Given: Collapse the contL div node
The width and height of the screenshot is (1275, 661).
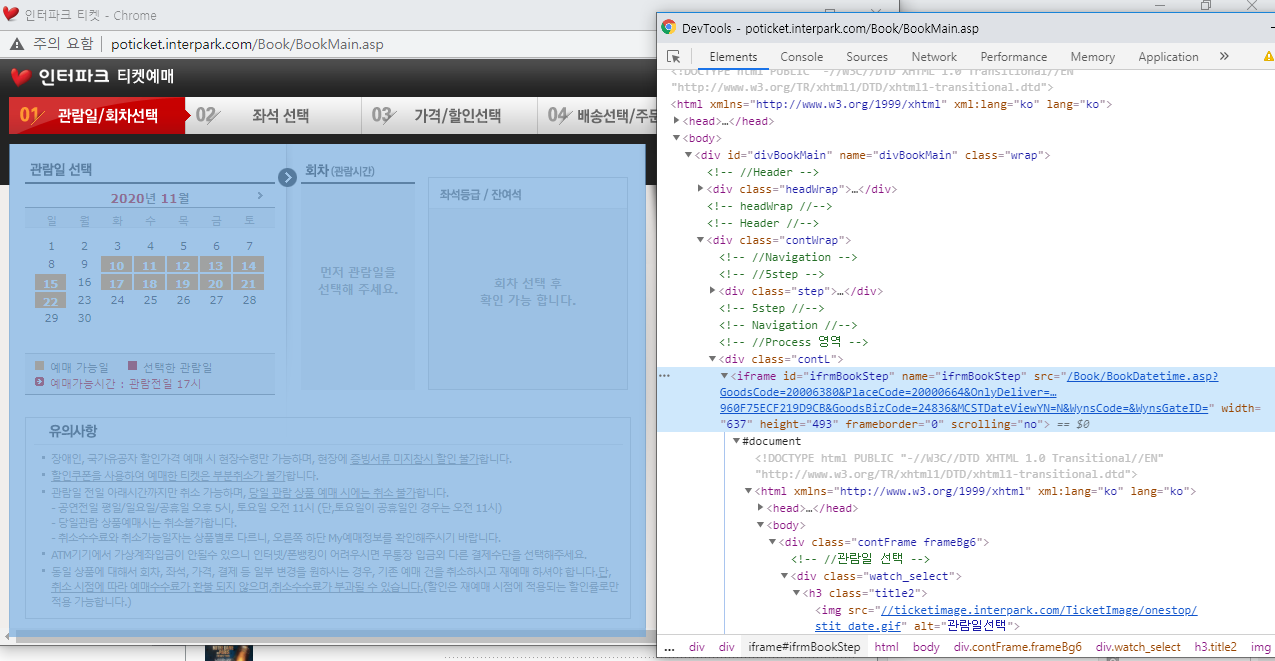Looking at the screenshot, I should (x=713, y=359).
